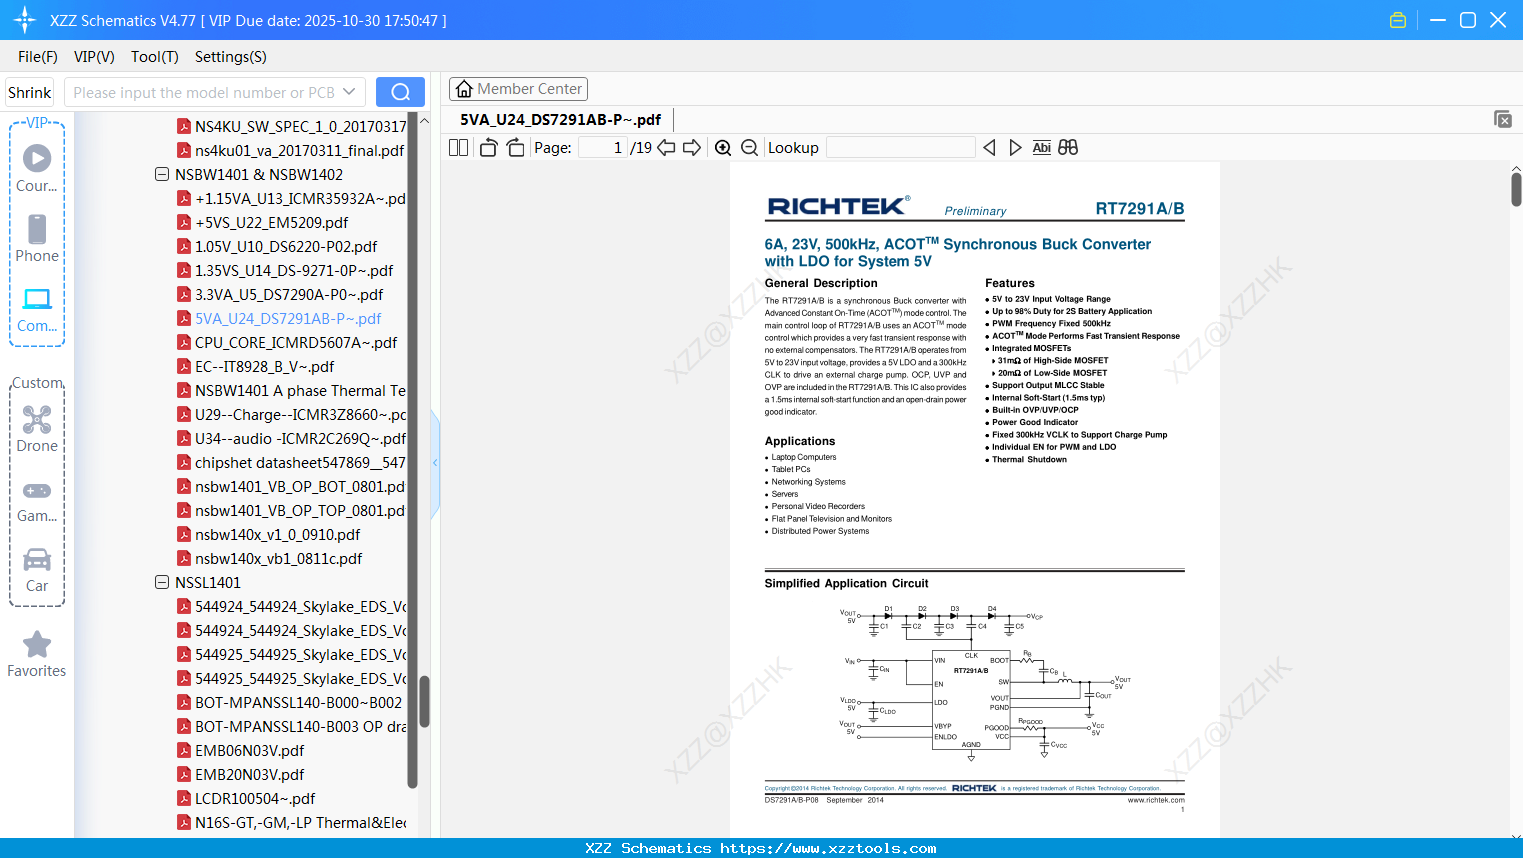Collapse the NSSL1401 folder

click(x=162, y=583)
